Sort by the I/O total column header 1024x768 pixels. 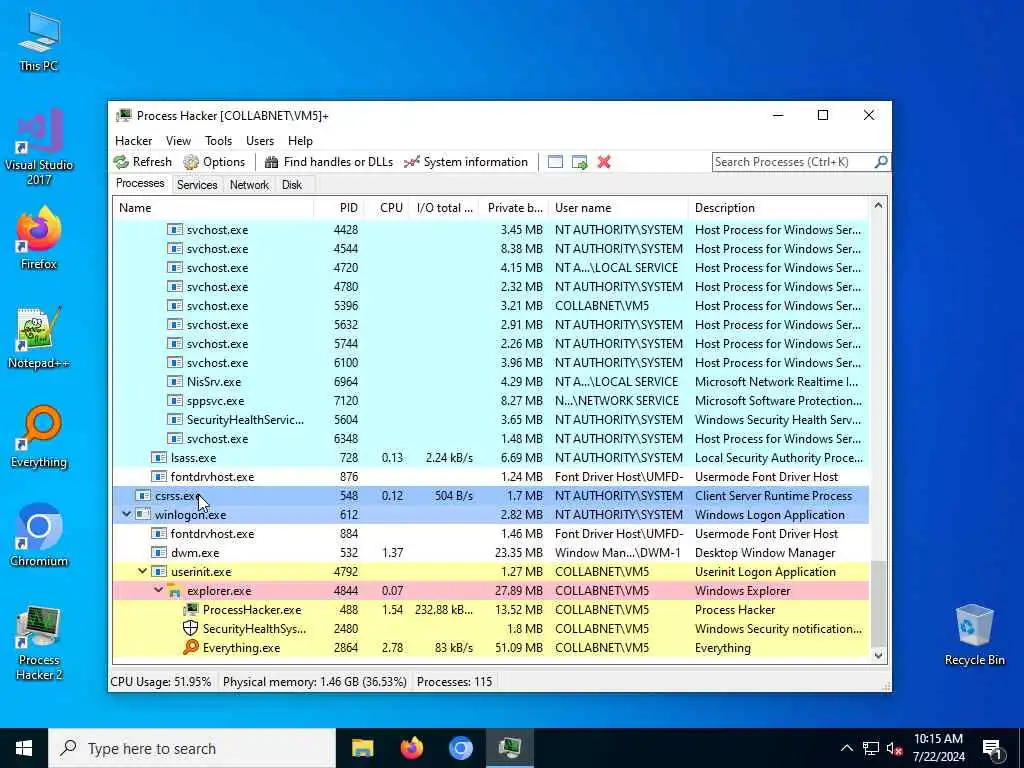(444, 208)
